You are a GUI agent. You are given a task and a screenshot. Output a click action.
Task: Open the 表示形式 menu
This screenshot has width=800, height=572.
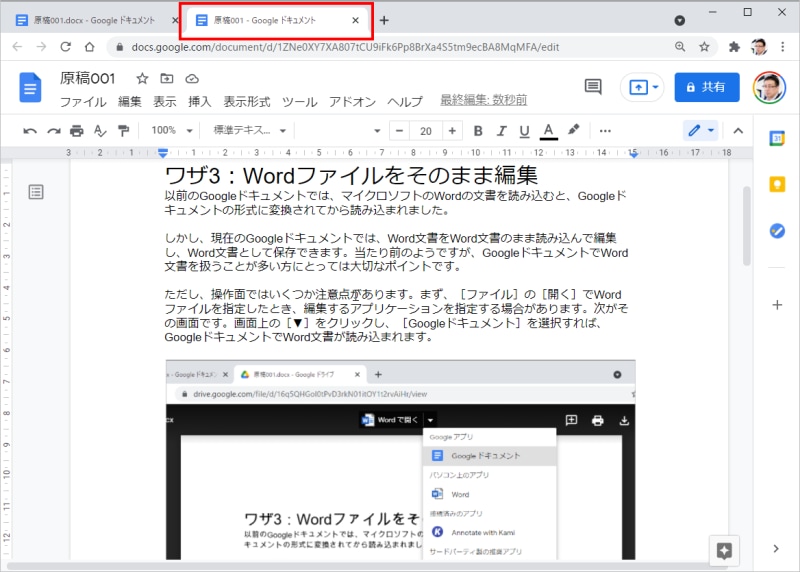[x=247, y=102]
